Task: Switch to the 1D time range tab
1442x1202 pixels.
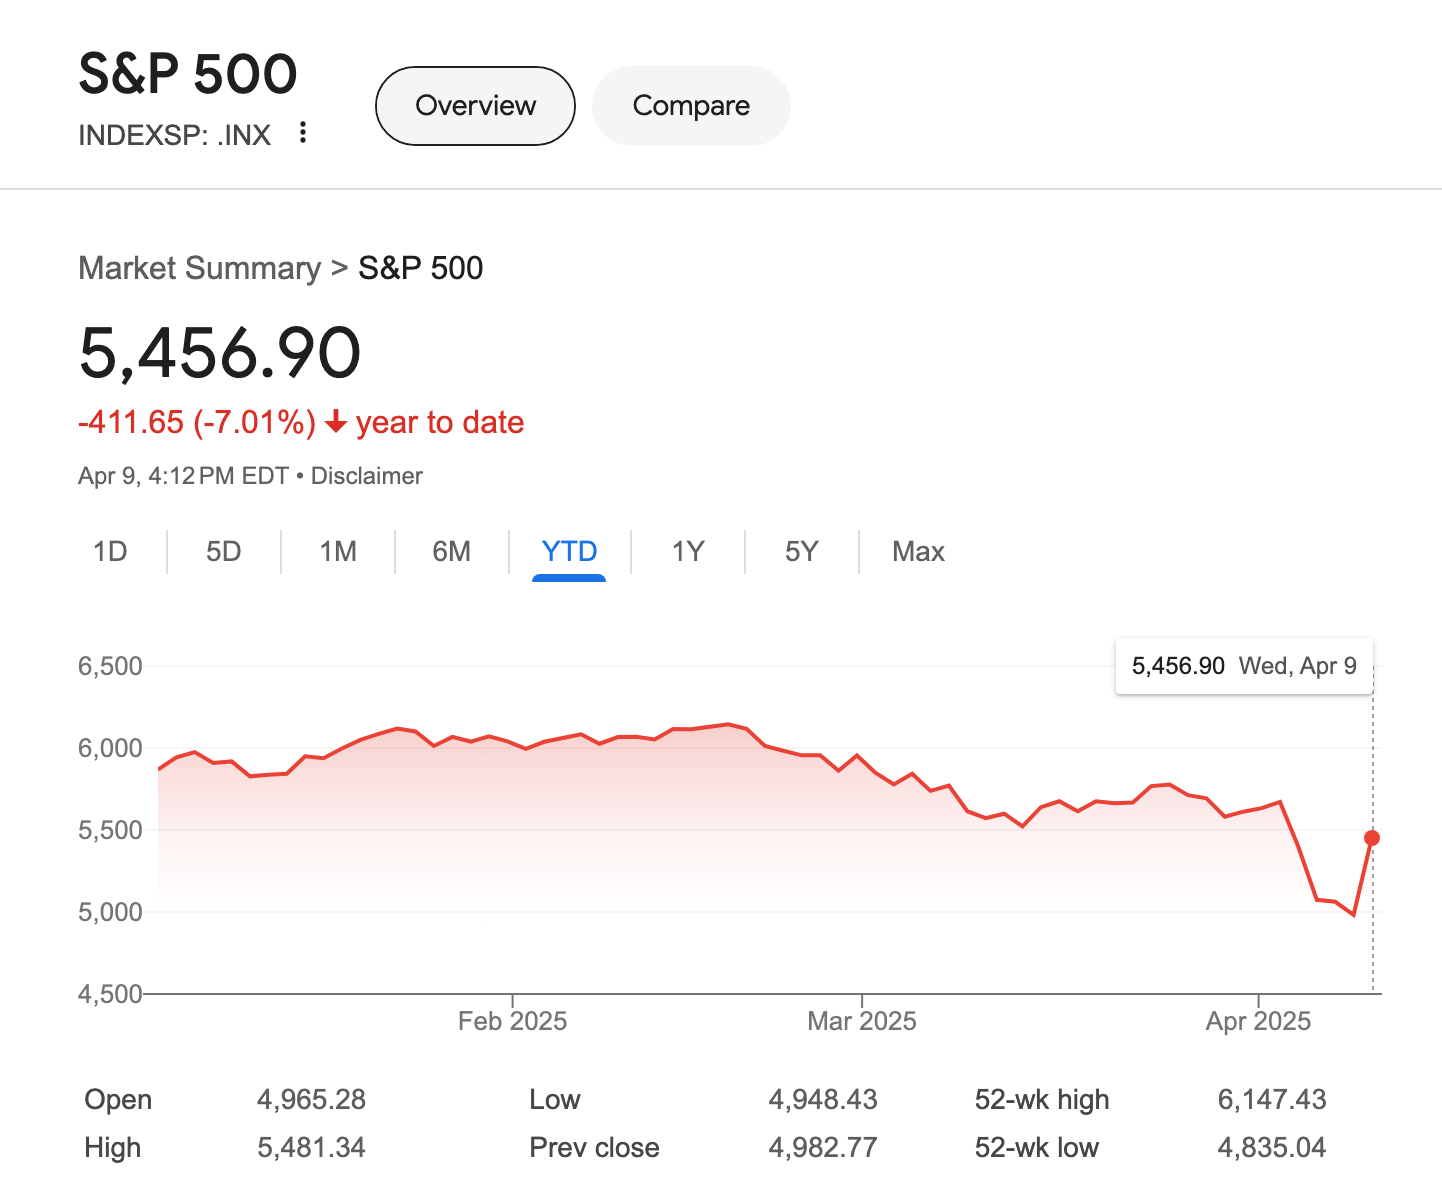Action: (111, 551)
